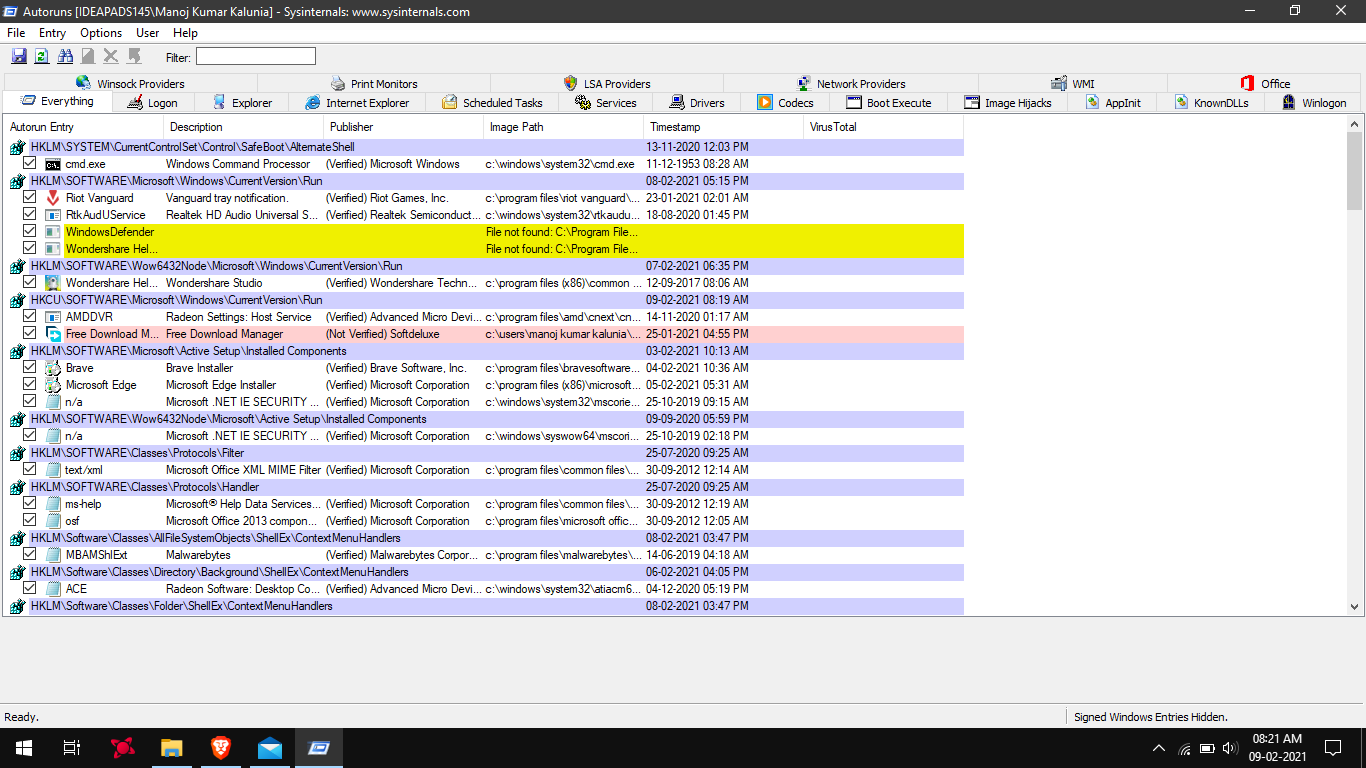The width and height of the screenshot is (1366, 768).
Task: Sort by the Image Path column header
Action: [x=563, y=127]
